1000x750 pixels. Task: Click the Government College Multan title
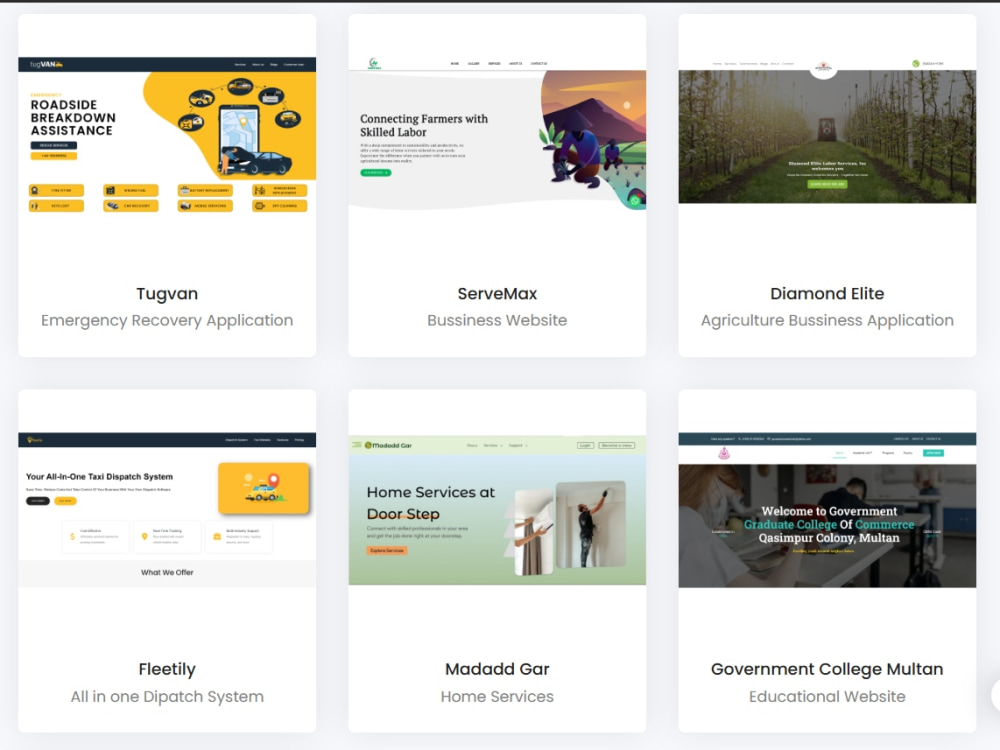click(827, 670)
